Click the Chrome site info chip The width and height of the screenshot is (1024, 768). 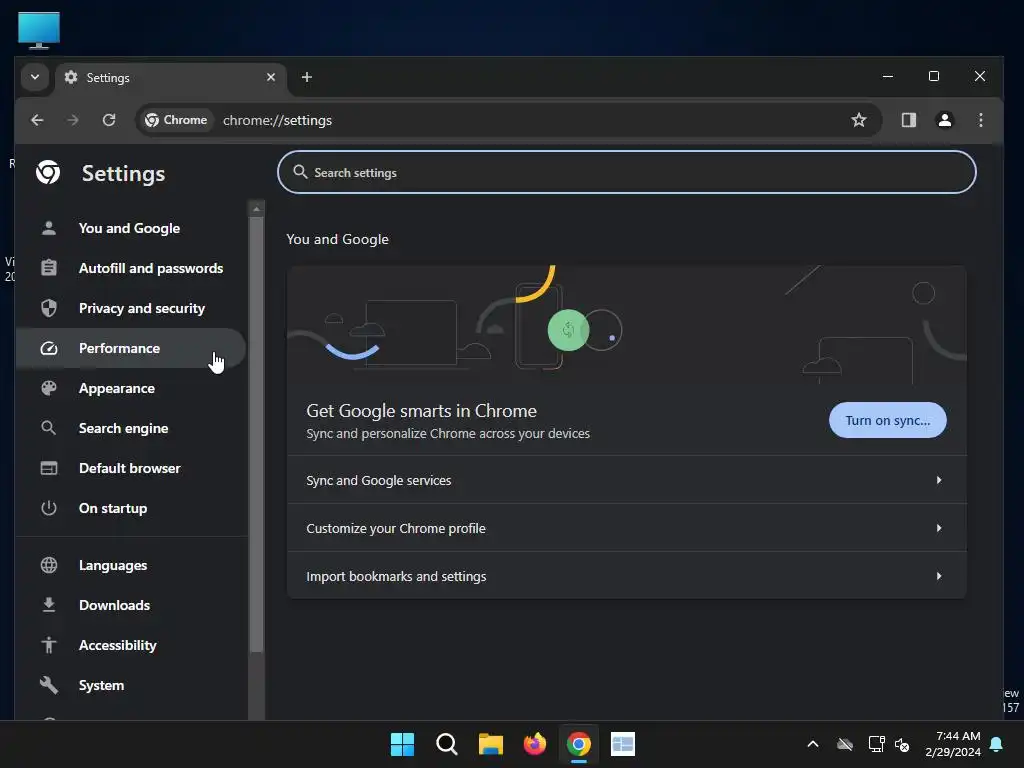coord(176,120)
